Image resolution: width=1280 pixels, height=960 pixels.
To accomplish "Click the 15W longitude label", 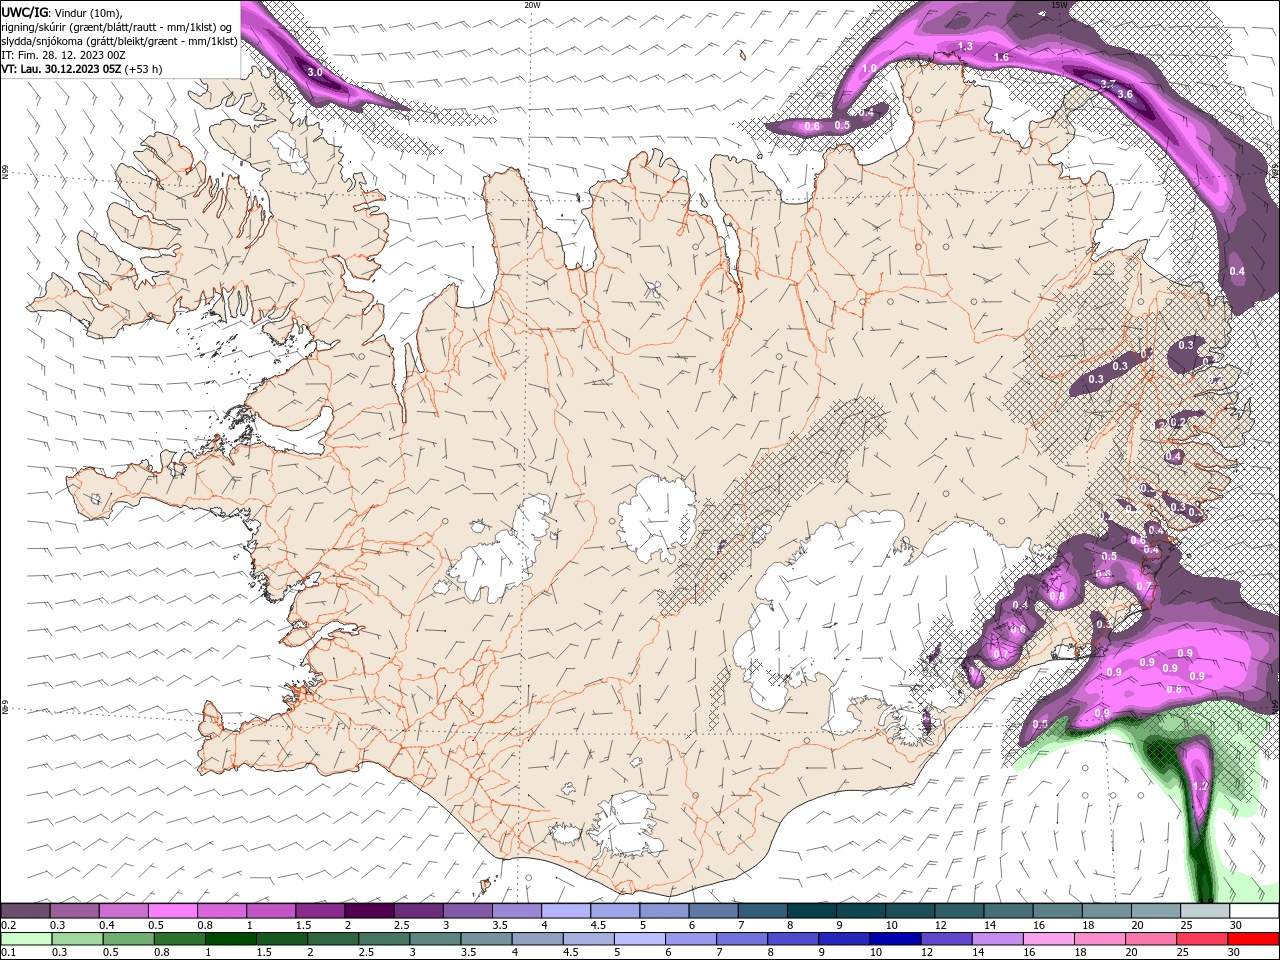I will point(1059,5).
